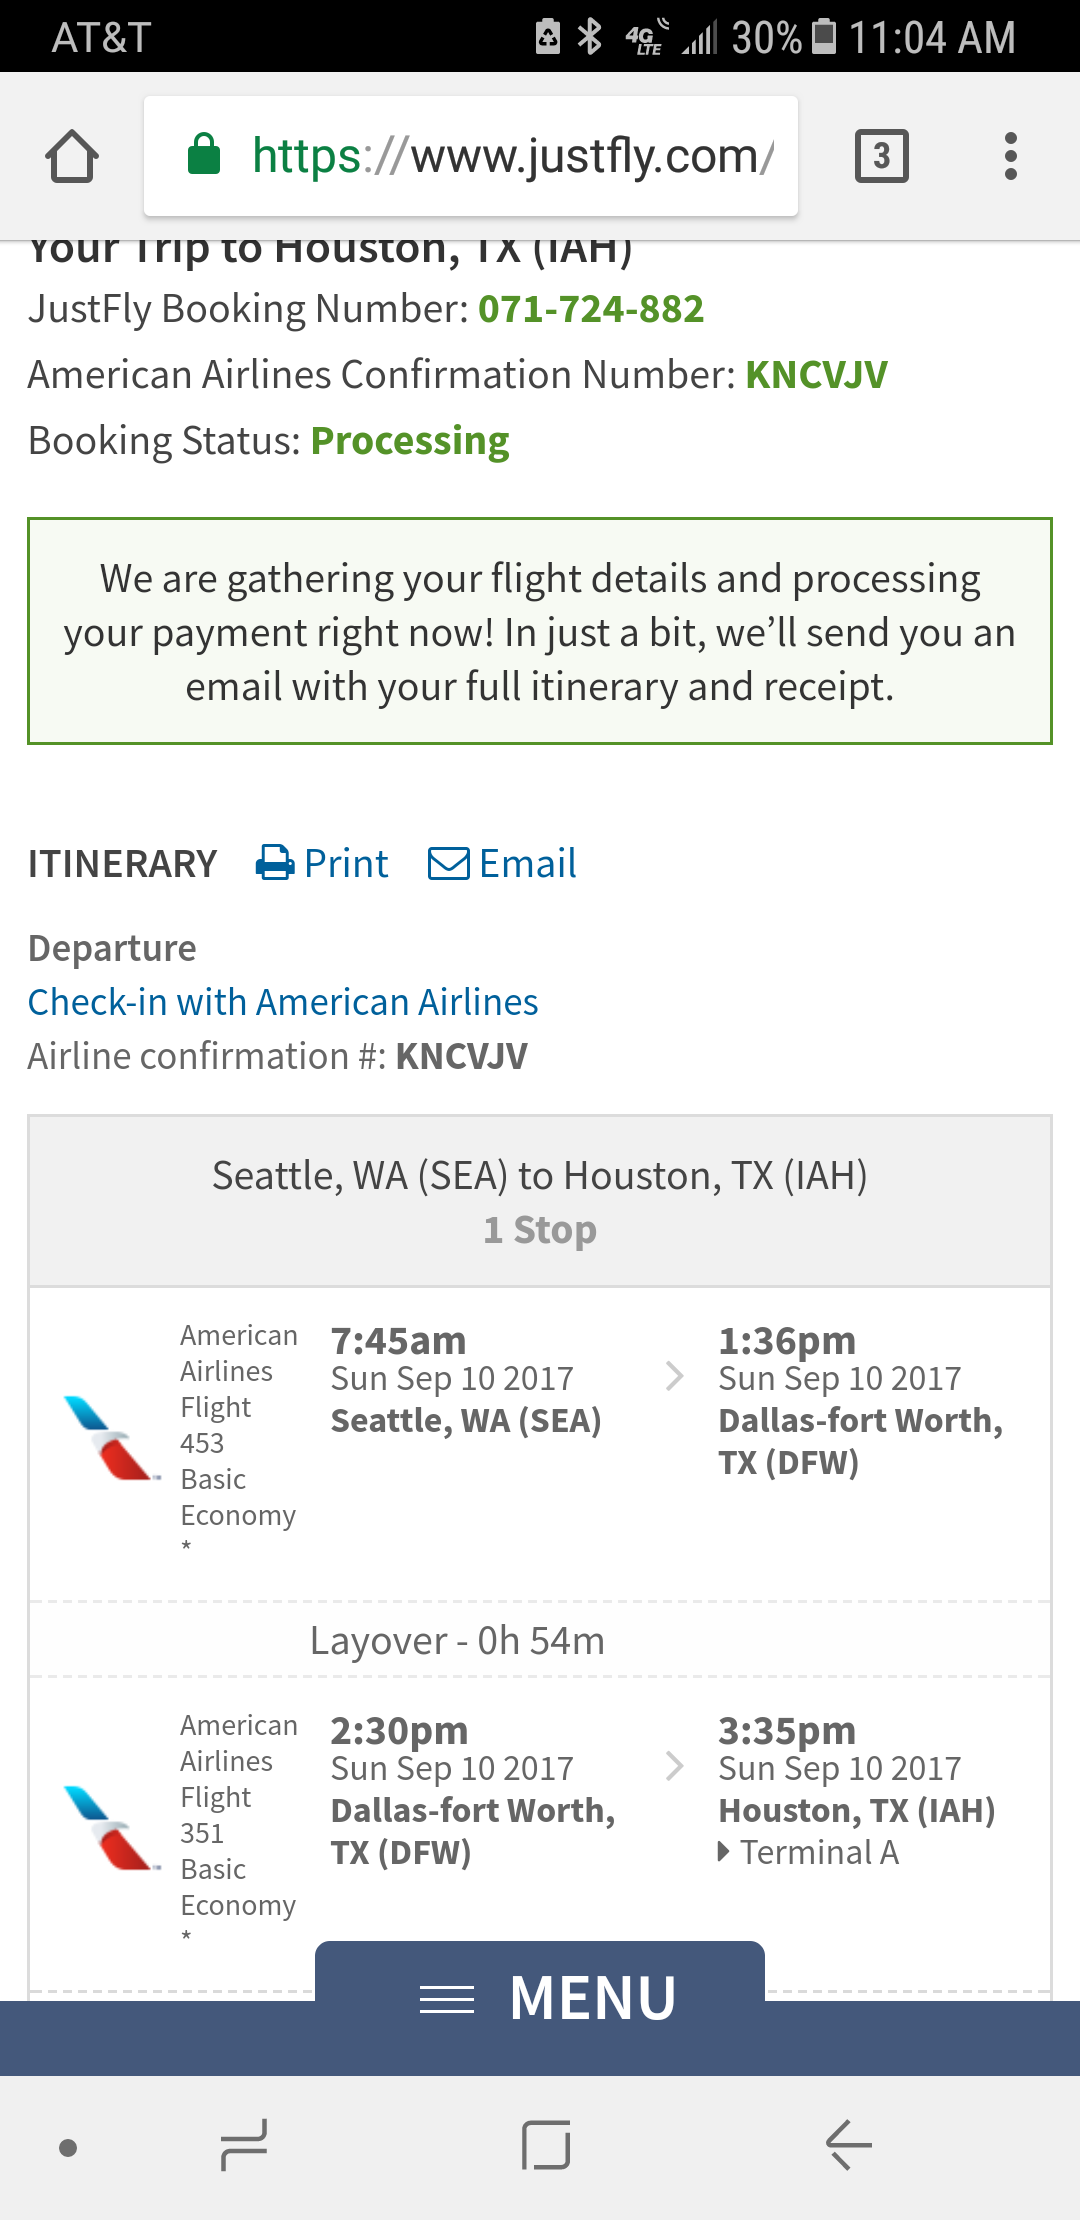Open Check-in with American Airlines link
The image size is (1080, 2220).
(283, 1002)
